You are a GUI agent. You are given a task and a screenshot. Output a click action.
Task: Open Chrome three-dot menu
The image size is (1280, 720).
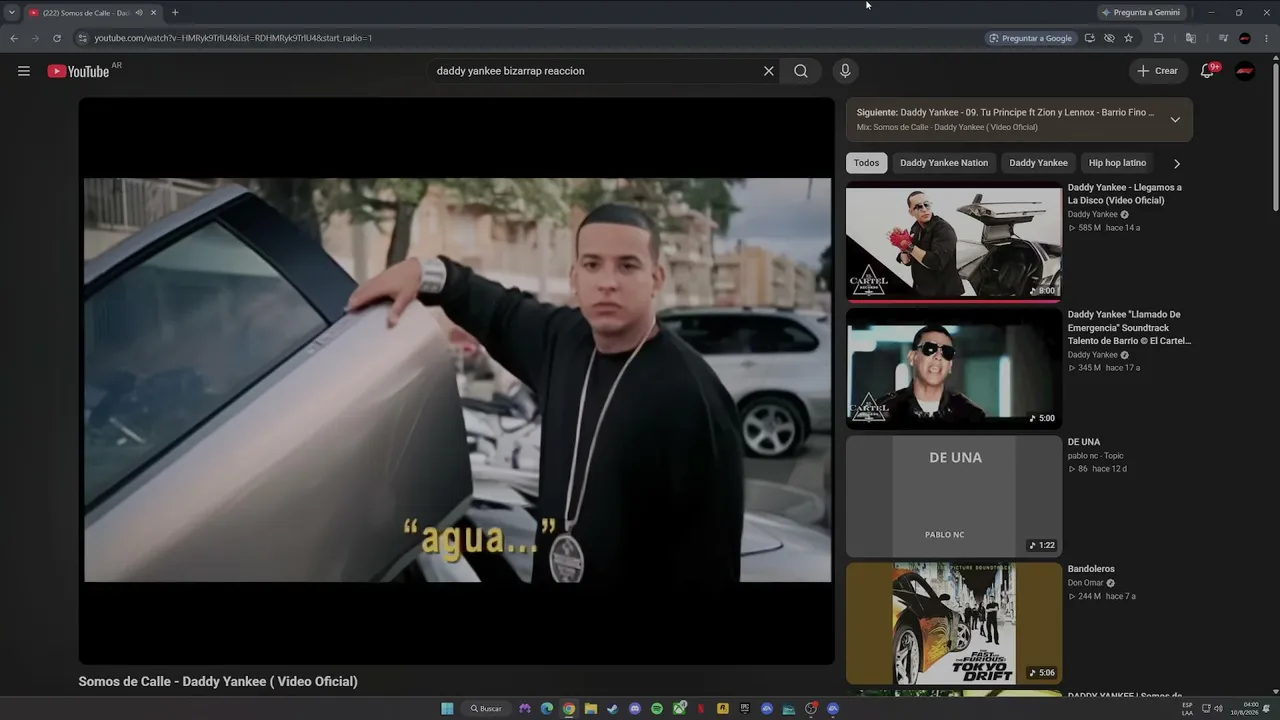point(1266,38)
